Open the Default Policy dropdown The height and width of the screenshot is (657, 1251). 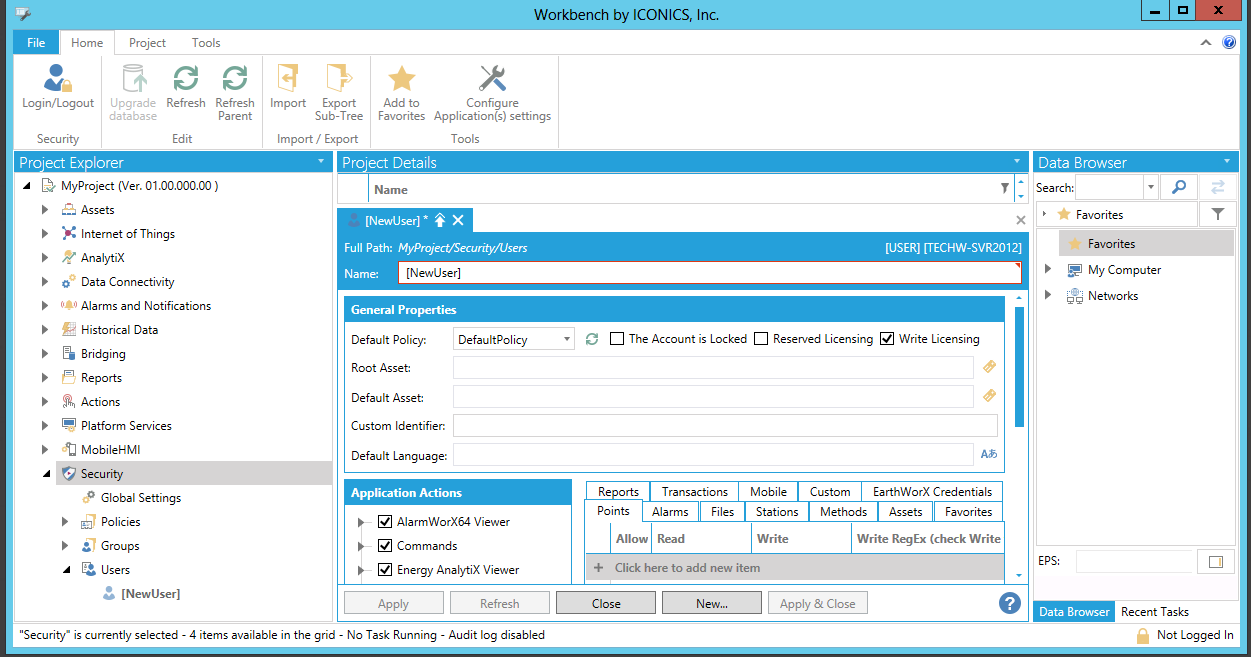[x=567, y=339]
